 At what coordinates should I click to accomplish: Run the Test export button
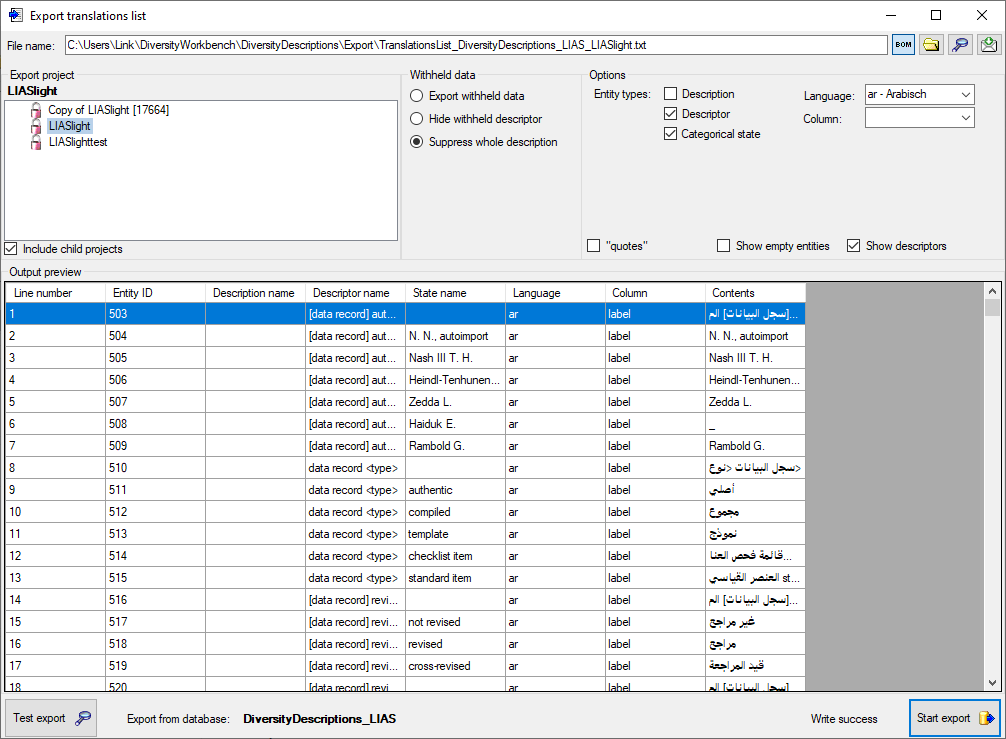click(x=51, y=718)
